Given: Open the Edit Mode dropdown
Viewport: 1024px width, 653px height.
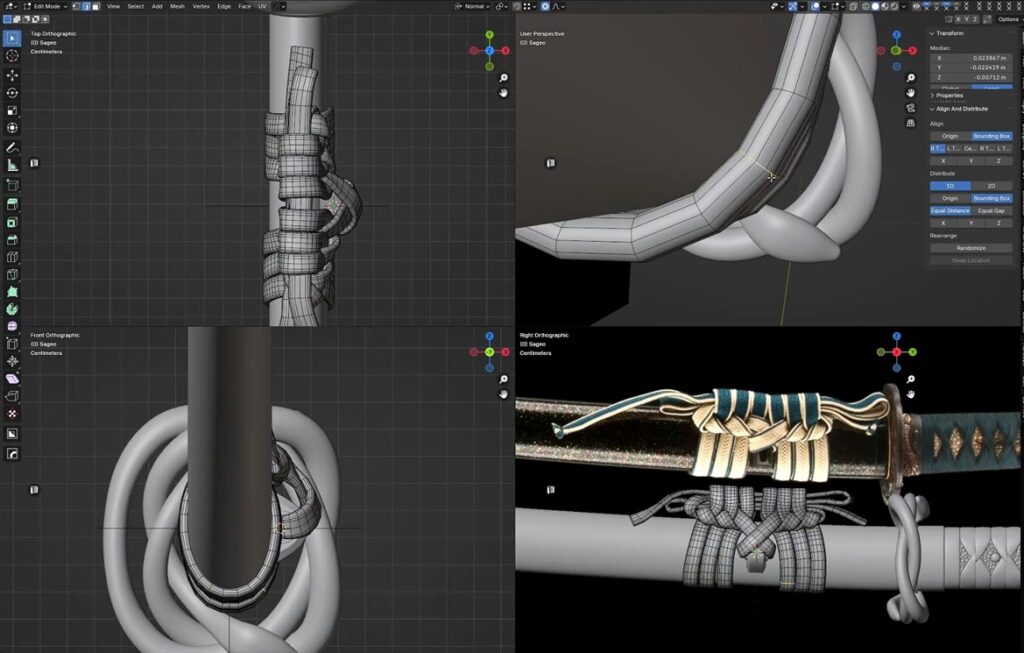Looking at the screenshot, I should (49, 6).
